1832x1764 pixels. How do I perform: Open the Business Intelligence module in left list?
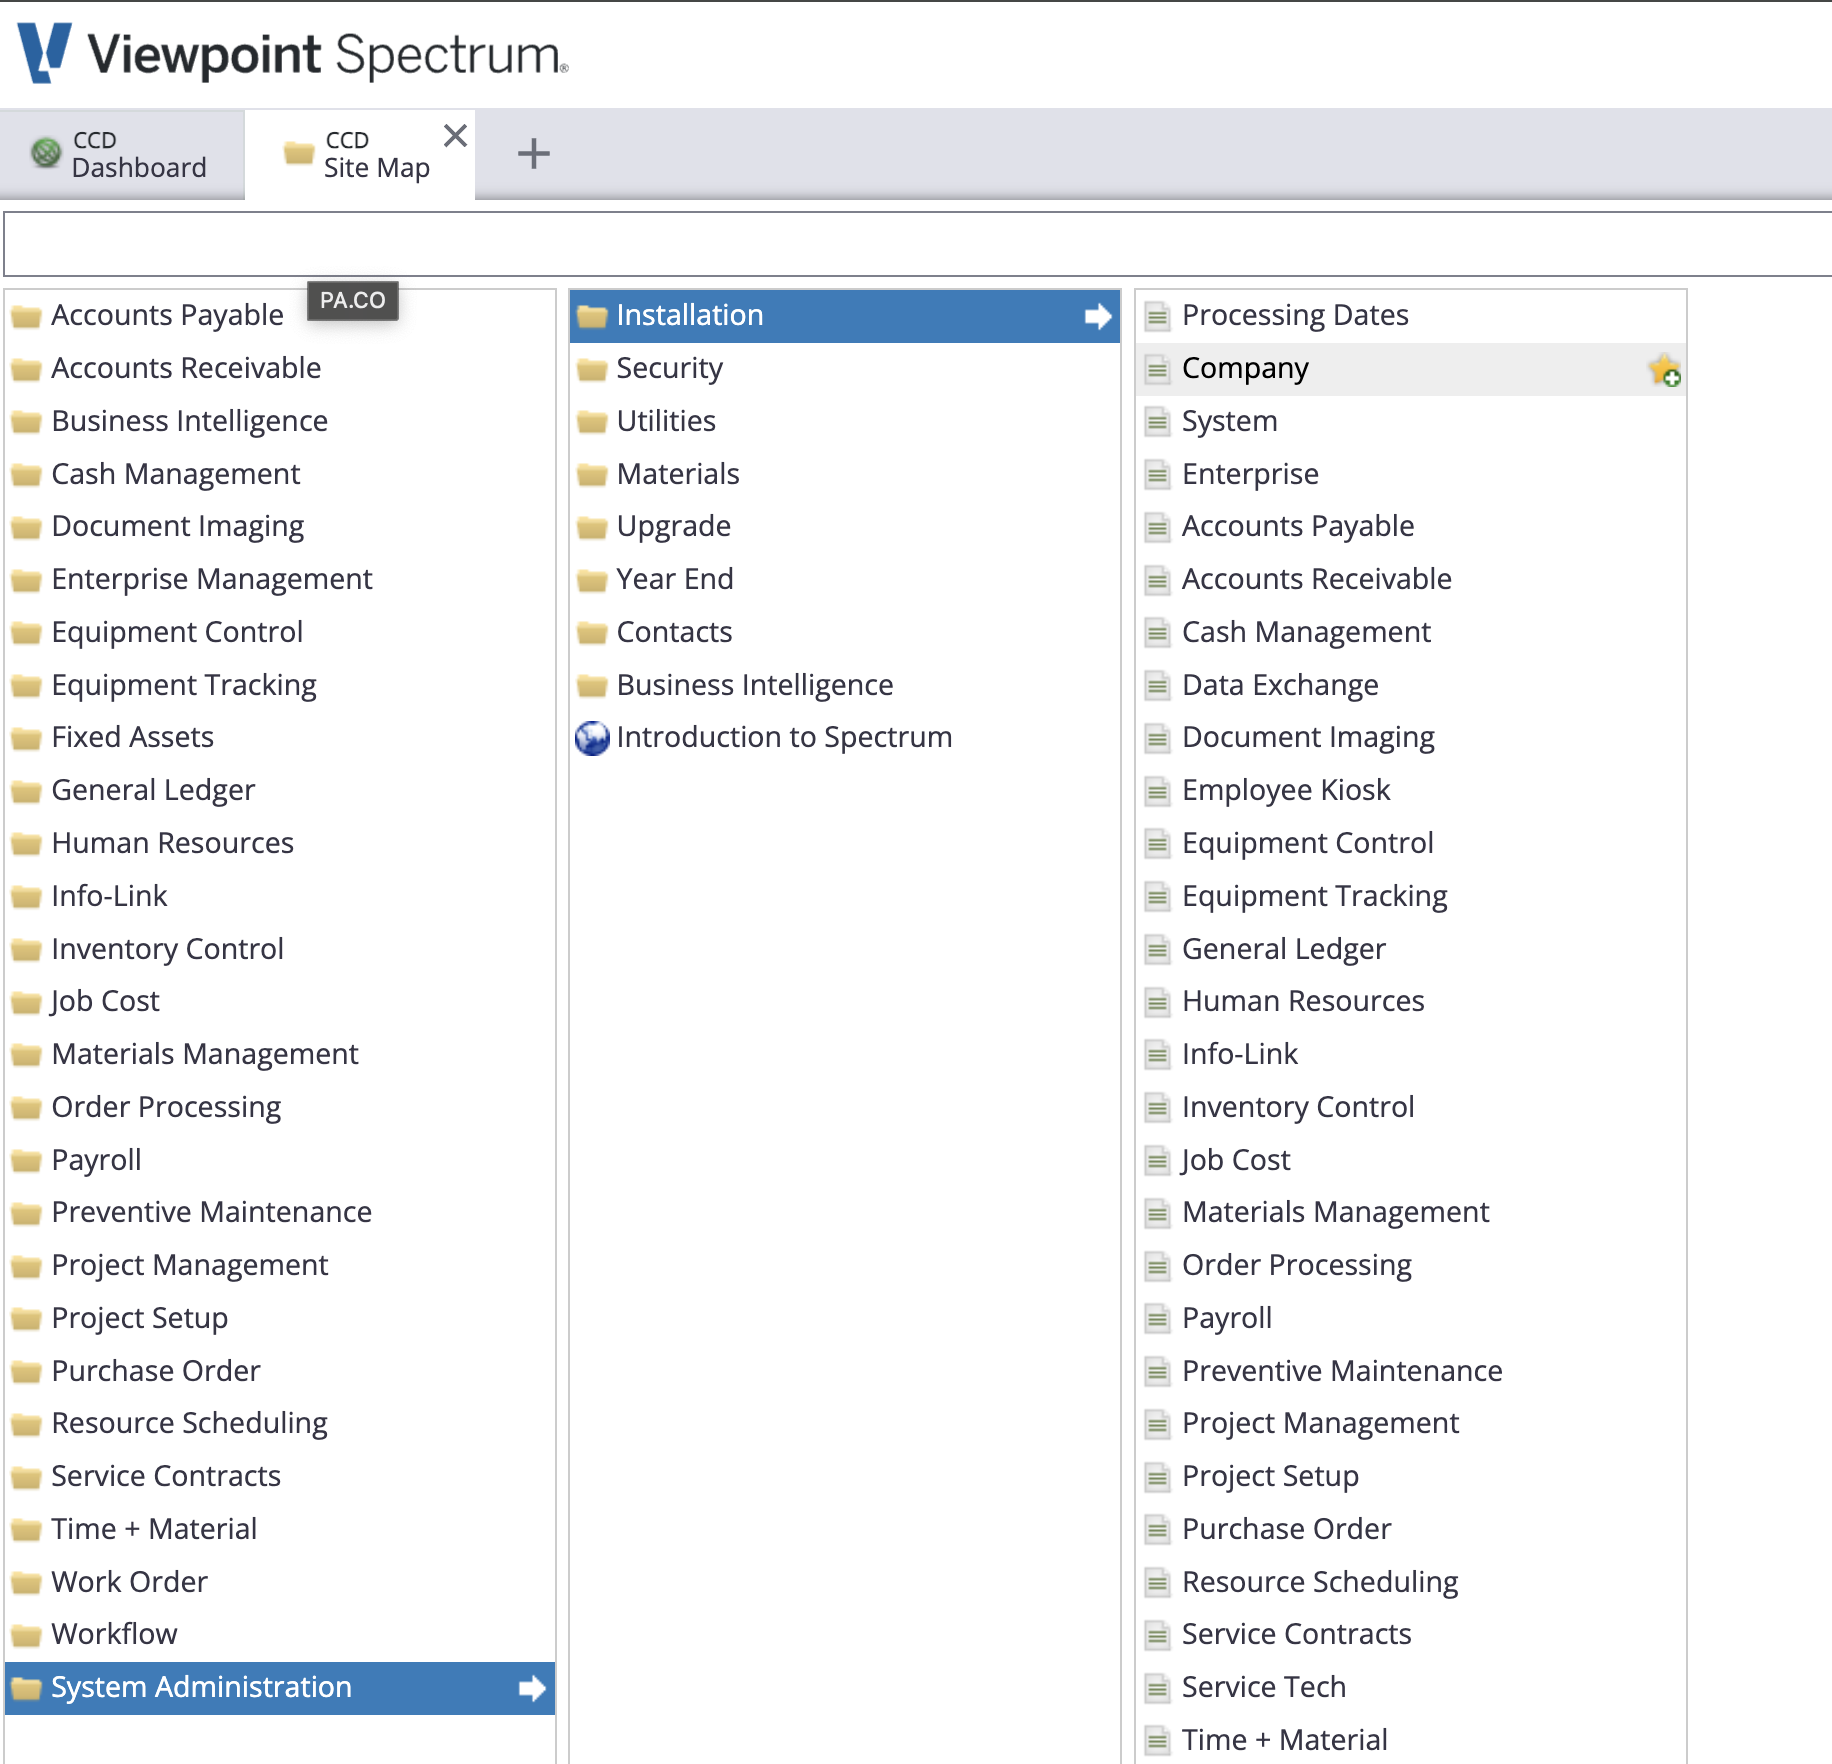[280, 422]
